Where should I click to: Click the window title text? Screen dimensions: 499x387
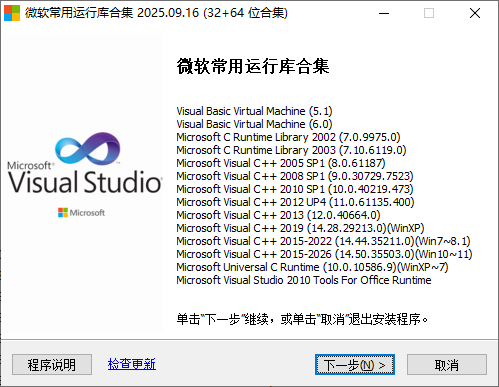(x=156, y=13)
